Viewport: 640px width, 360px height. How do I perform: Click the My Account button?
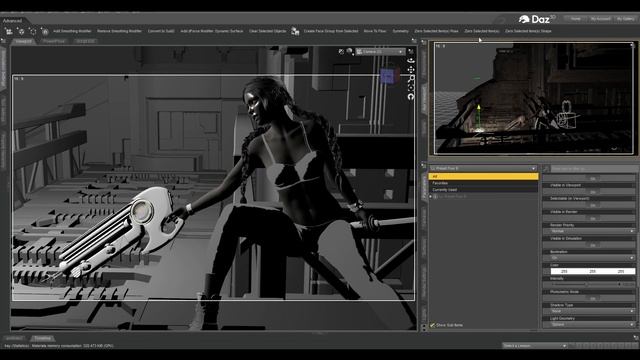click(600, 19)
